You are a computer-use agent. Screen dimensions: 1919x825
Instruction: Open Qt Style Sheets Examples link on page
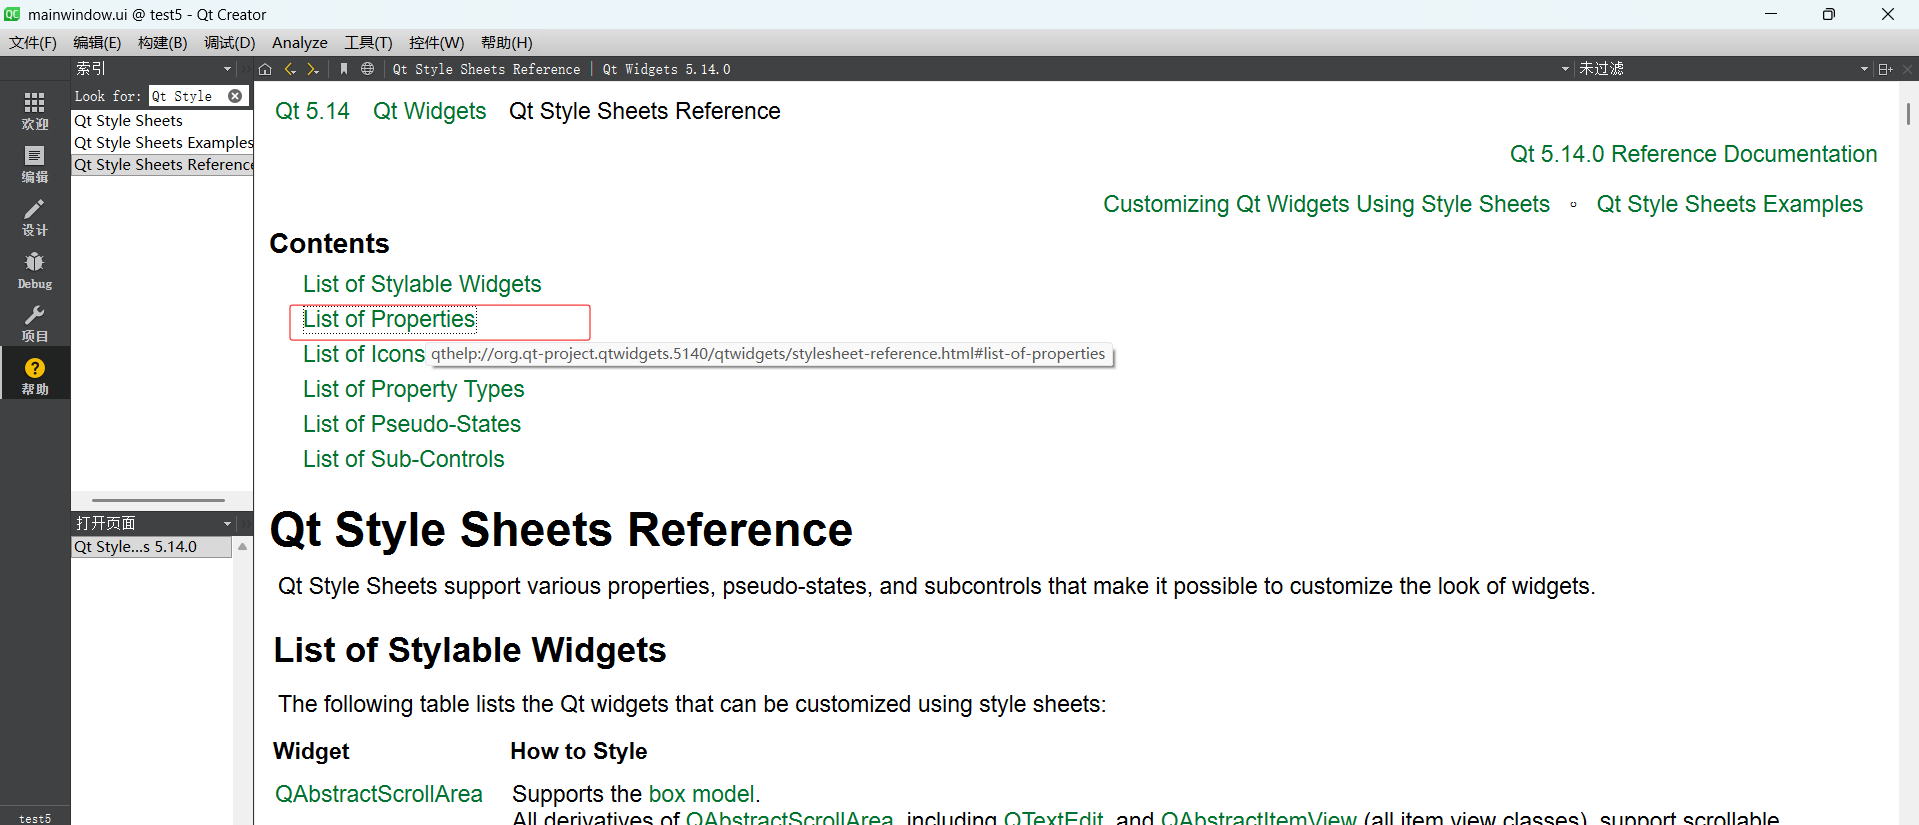(x=1729, y=204)
